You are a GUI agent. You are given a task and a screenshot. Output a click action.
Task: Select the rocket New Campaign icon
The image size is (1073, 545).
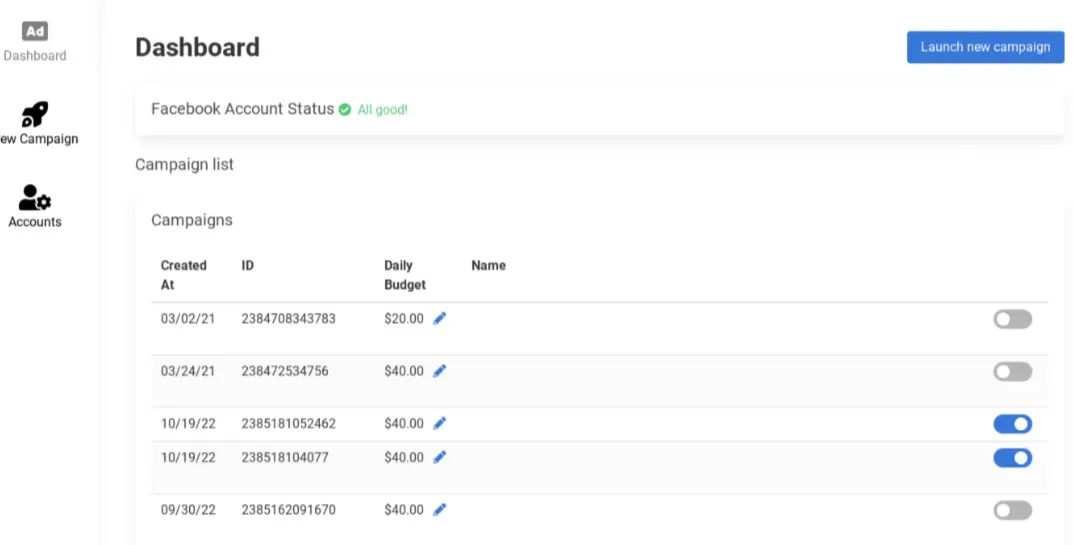coord(35,114)
